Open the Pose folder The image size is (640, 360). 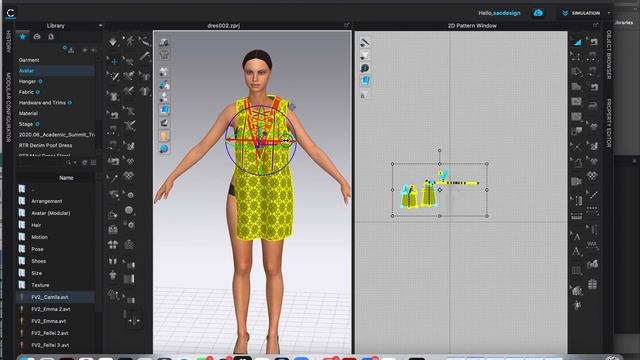(37, 249)
